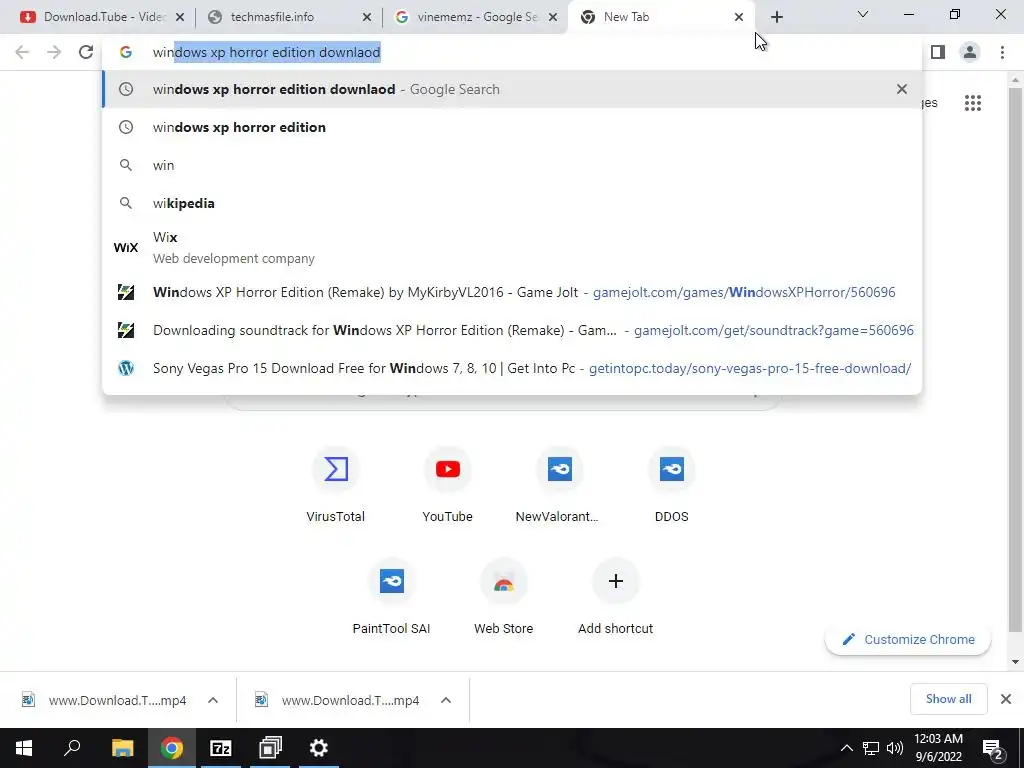Click the volume tray icon
The width and height of the screenshot is (1024, 768).
point(895,748)
